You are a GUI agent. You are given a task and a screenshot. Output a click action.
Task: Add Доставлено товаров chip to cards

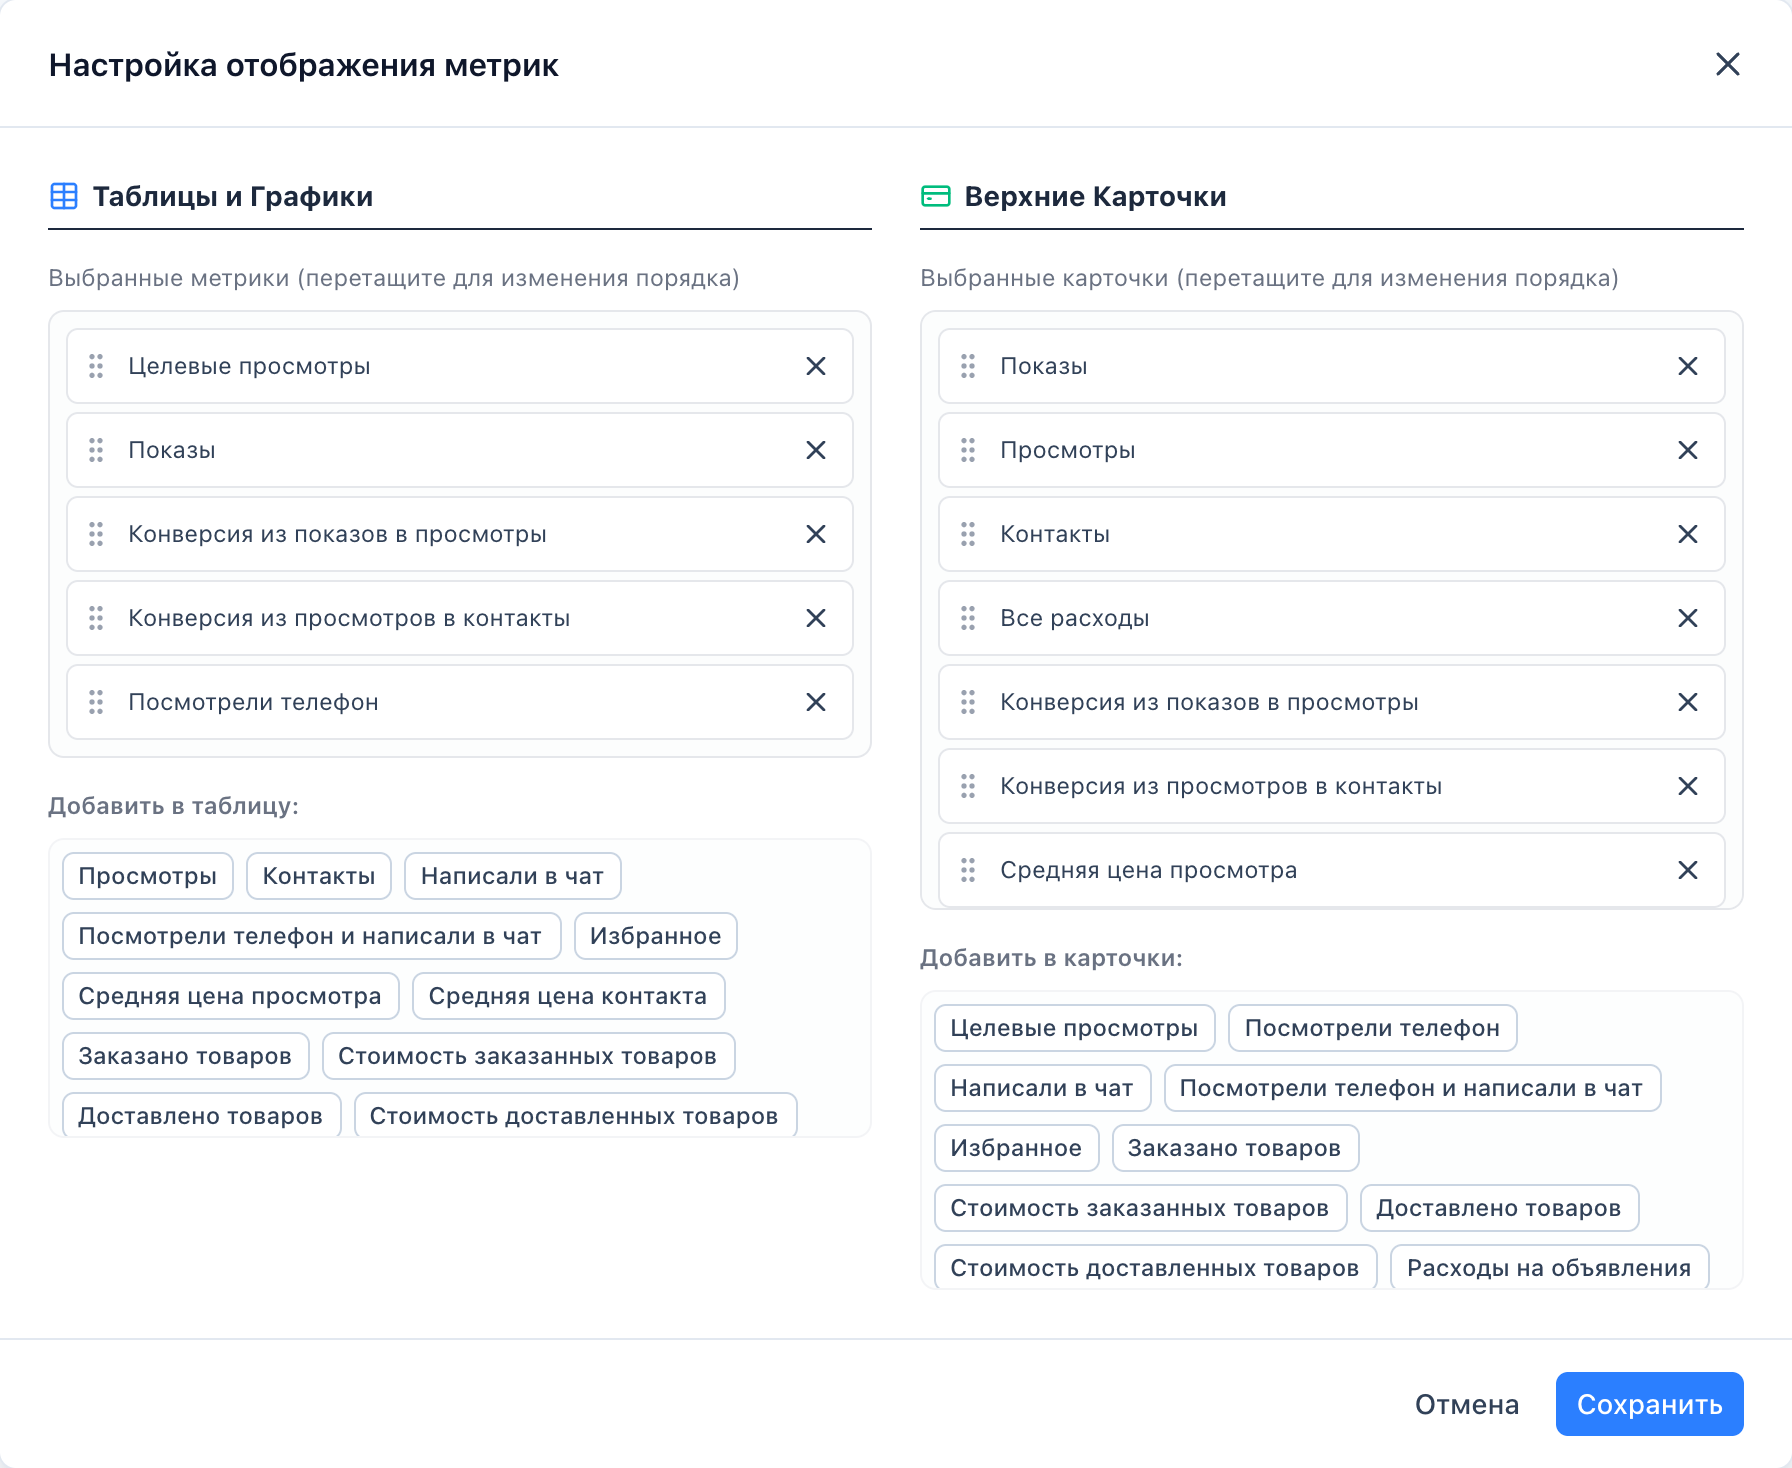pyautogui.click(x=1499, y=1208)
